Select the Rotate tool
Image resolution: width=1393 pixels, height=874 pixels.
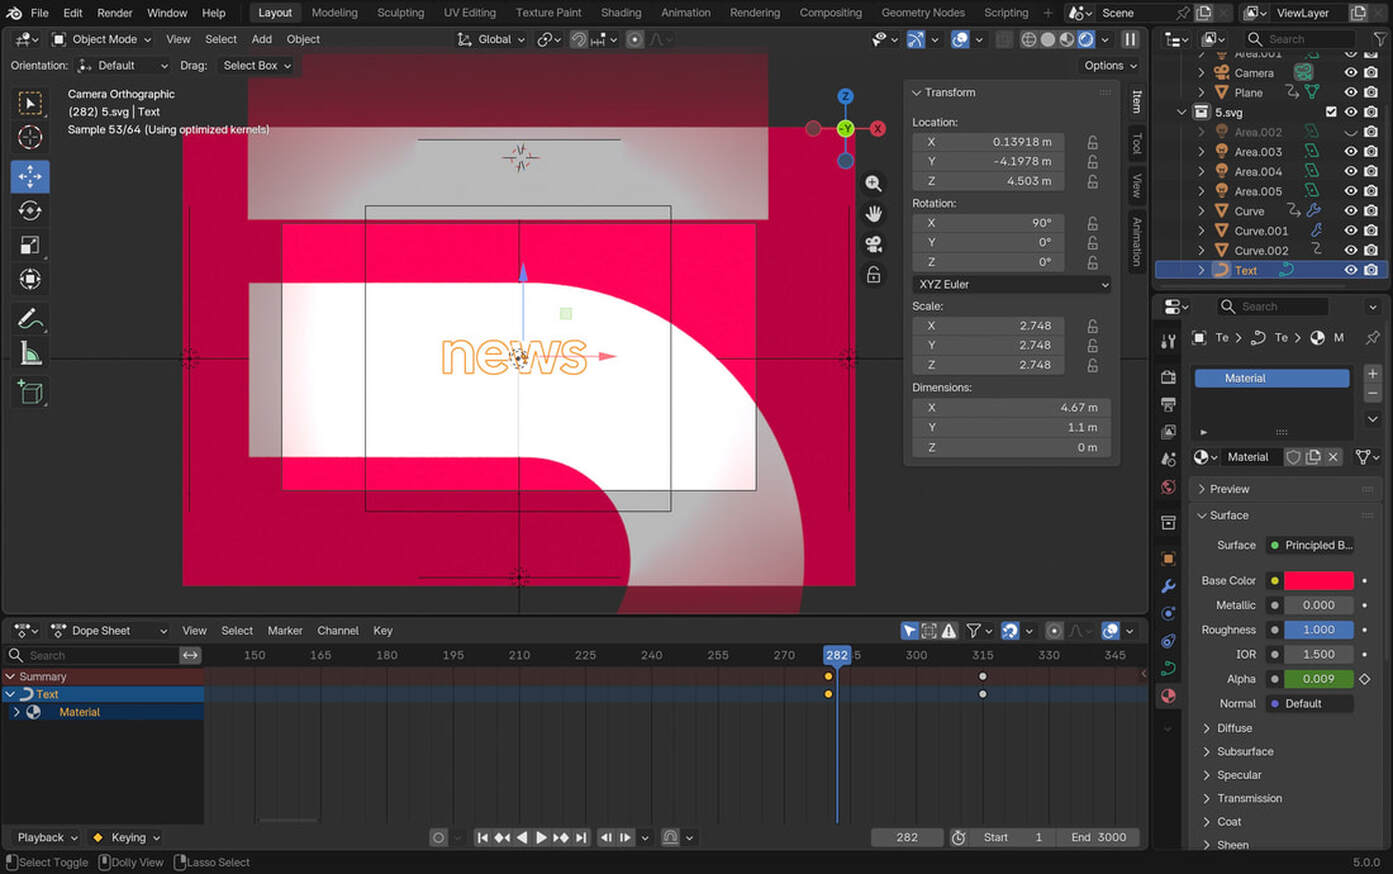pos(30,211)
